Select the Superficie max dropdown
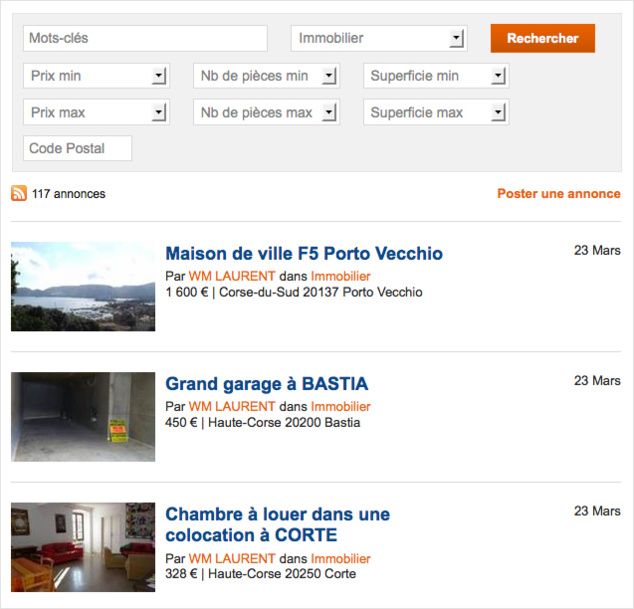Image resolution: width=634 pixels, height=609 pixels. pyautogui.click(x=436, y=113)
